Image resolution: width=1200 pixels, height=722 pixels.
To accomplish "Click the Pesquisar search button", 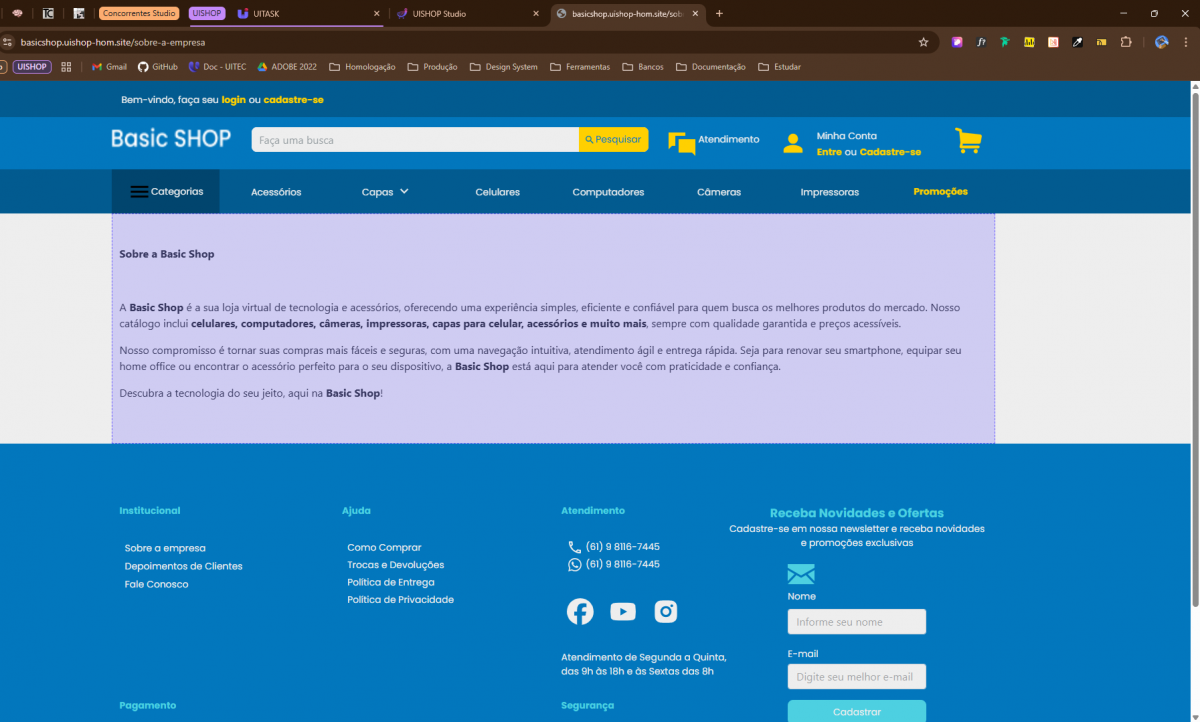I will click(x=613, y=140).
